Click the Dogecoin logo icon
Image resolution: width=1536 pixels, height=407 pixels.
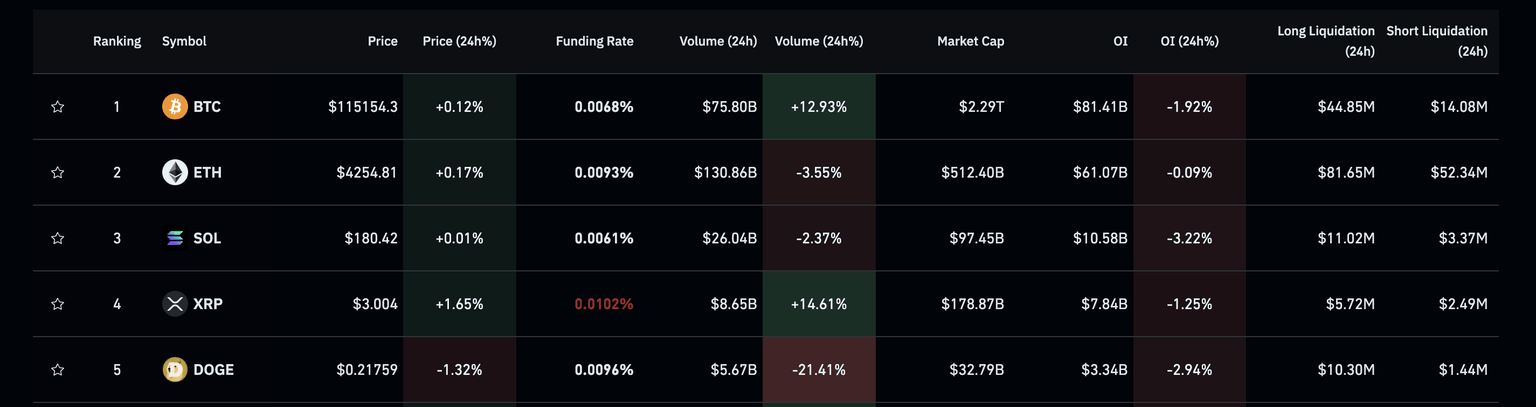pyautogui.click(x=175, y=370)
